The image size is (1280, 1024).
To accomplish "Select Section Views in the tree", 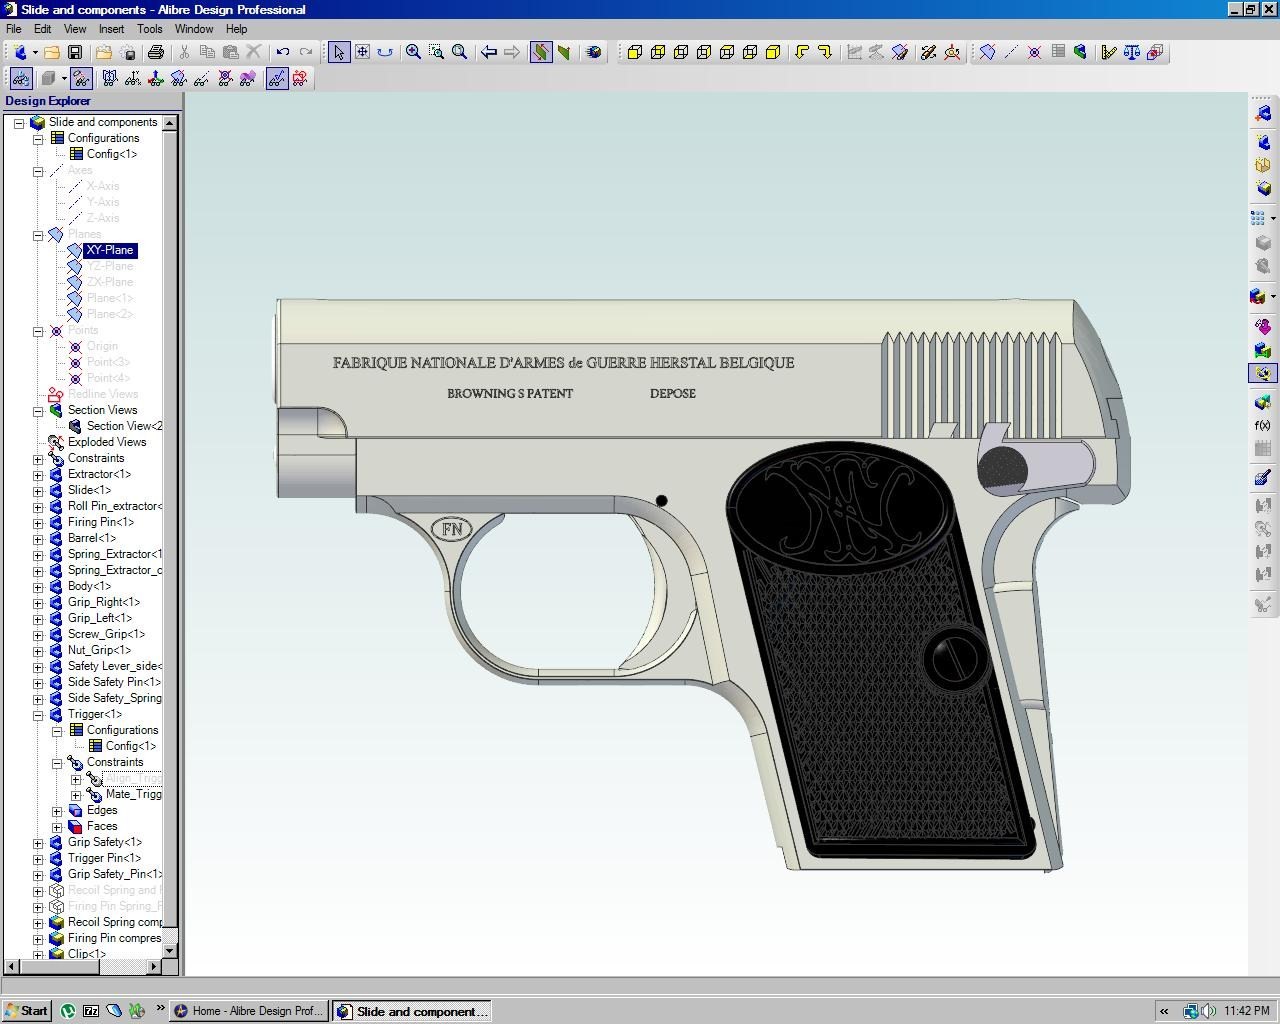I will [x=102, y=410].
